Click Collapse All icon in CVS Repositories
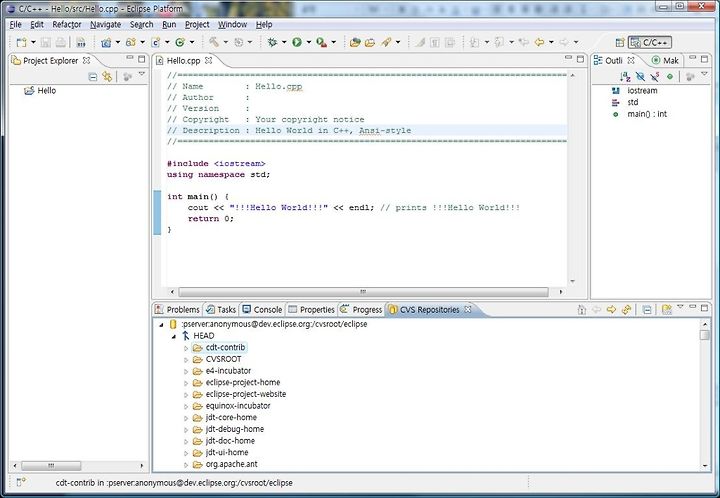Viewport: 720px width, 498px height. tap(647, 310)
